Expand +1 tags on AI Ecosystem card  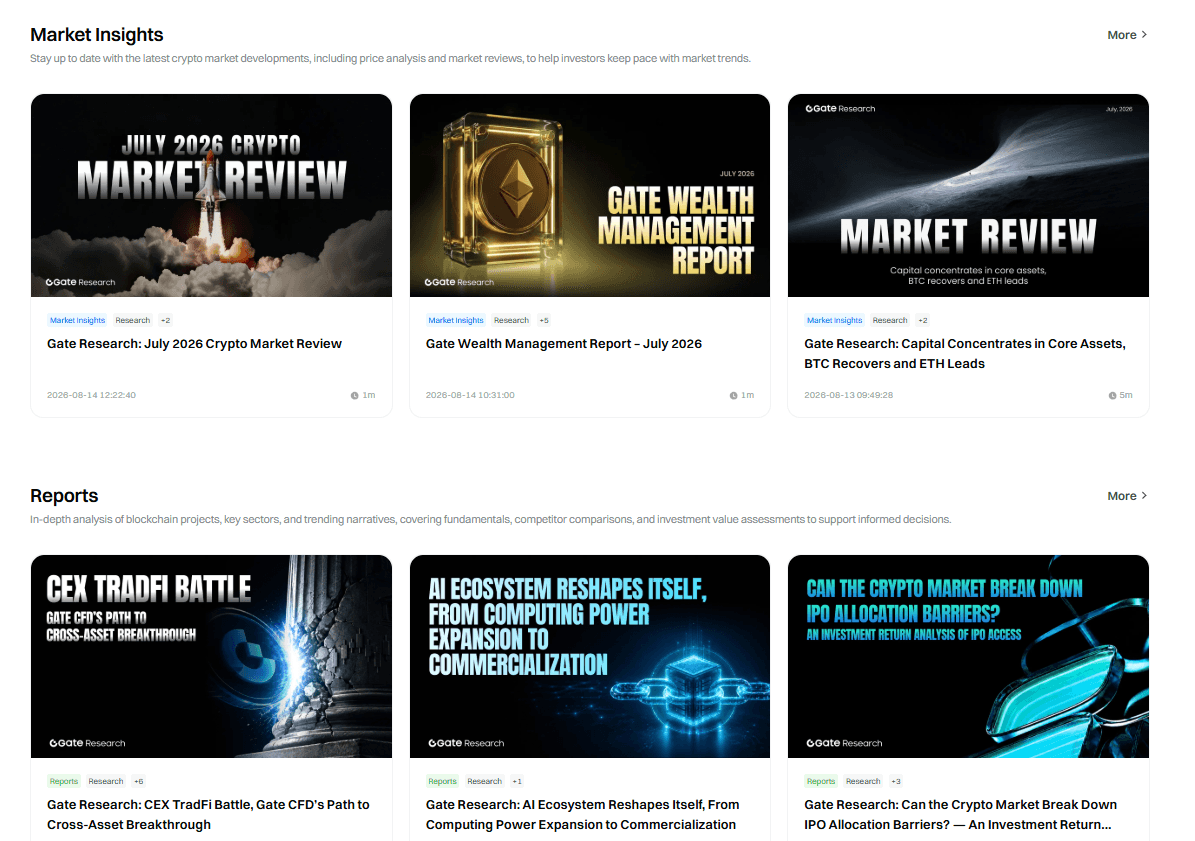(517, 782)
